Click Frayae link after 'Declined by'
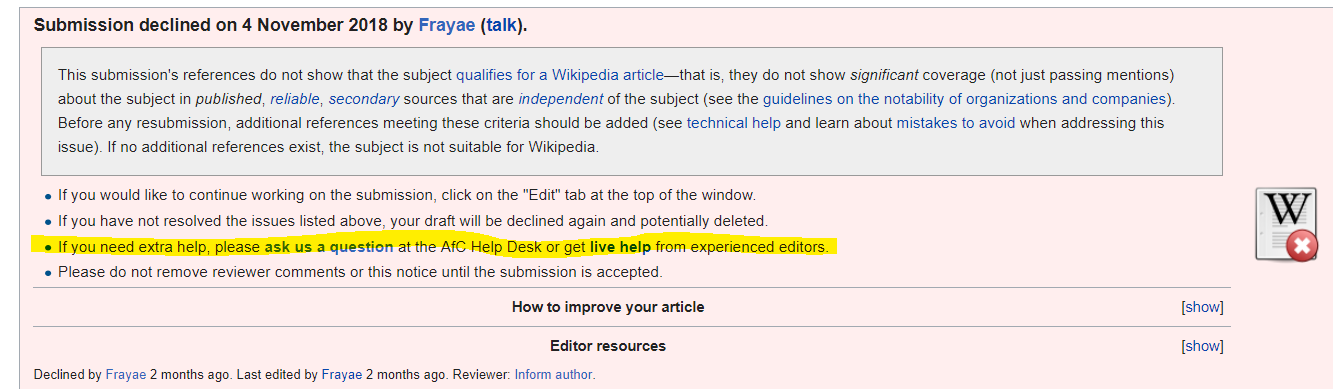 125,375
